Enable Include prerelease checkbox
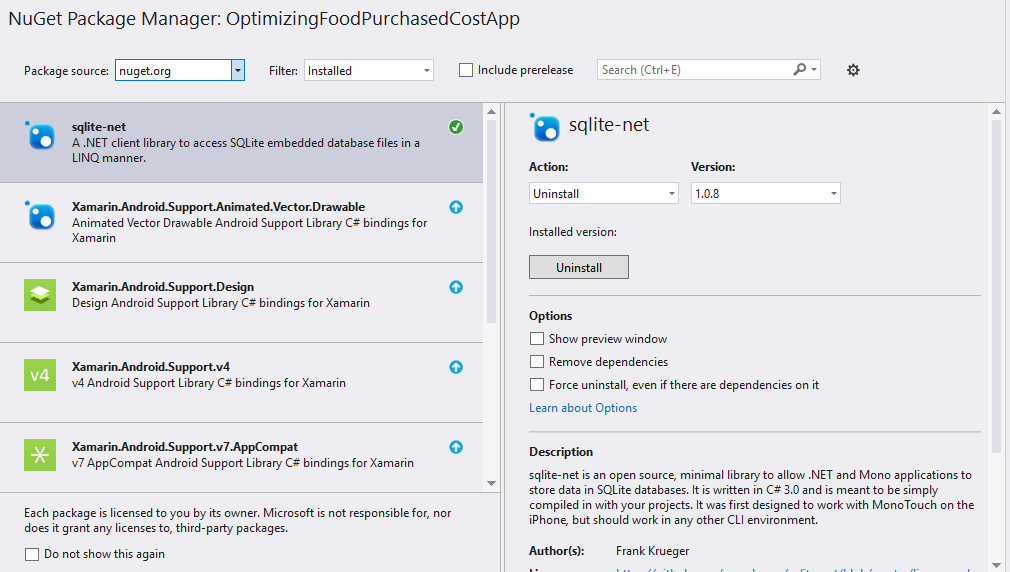The image size is (1010, 572). pyautogui.click(x=466, y=70)
